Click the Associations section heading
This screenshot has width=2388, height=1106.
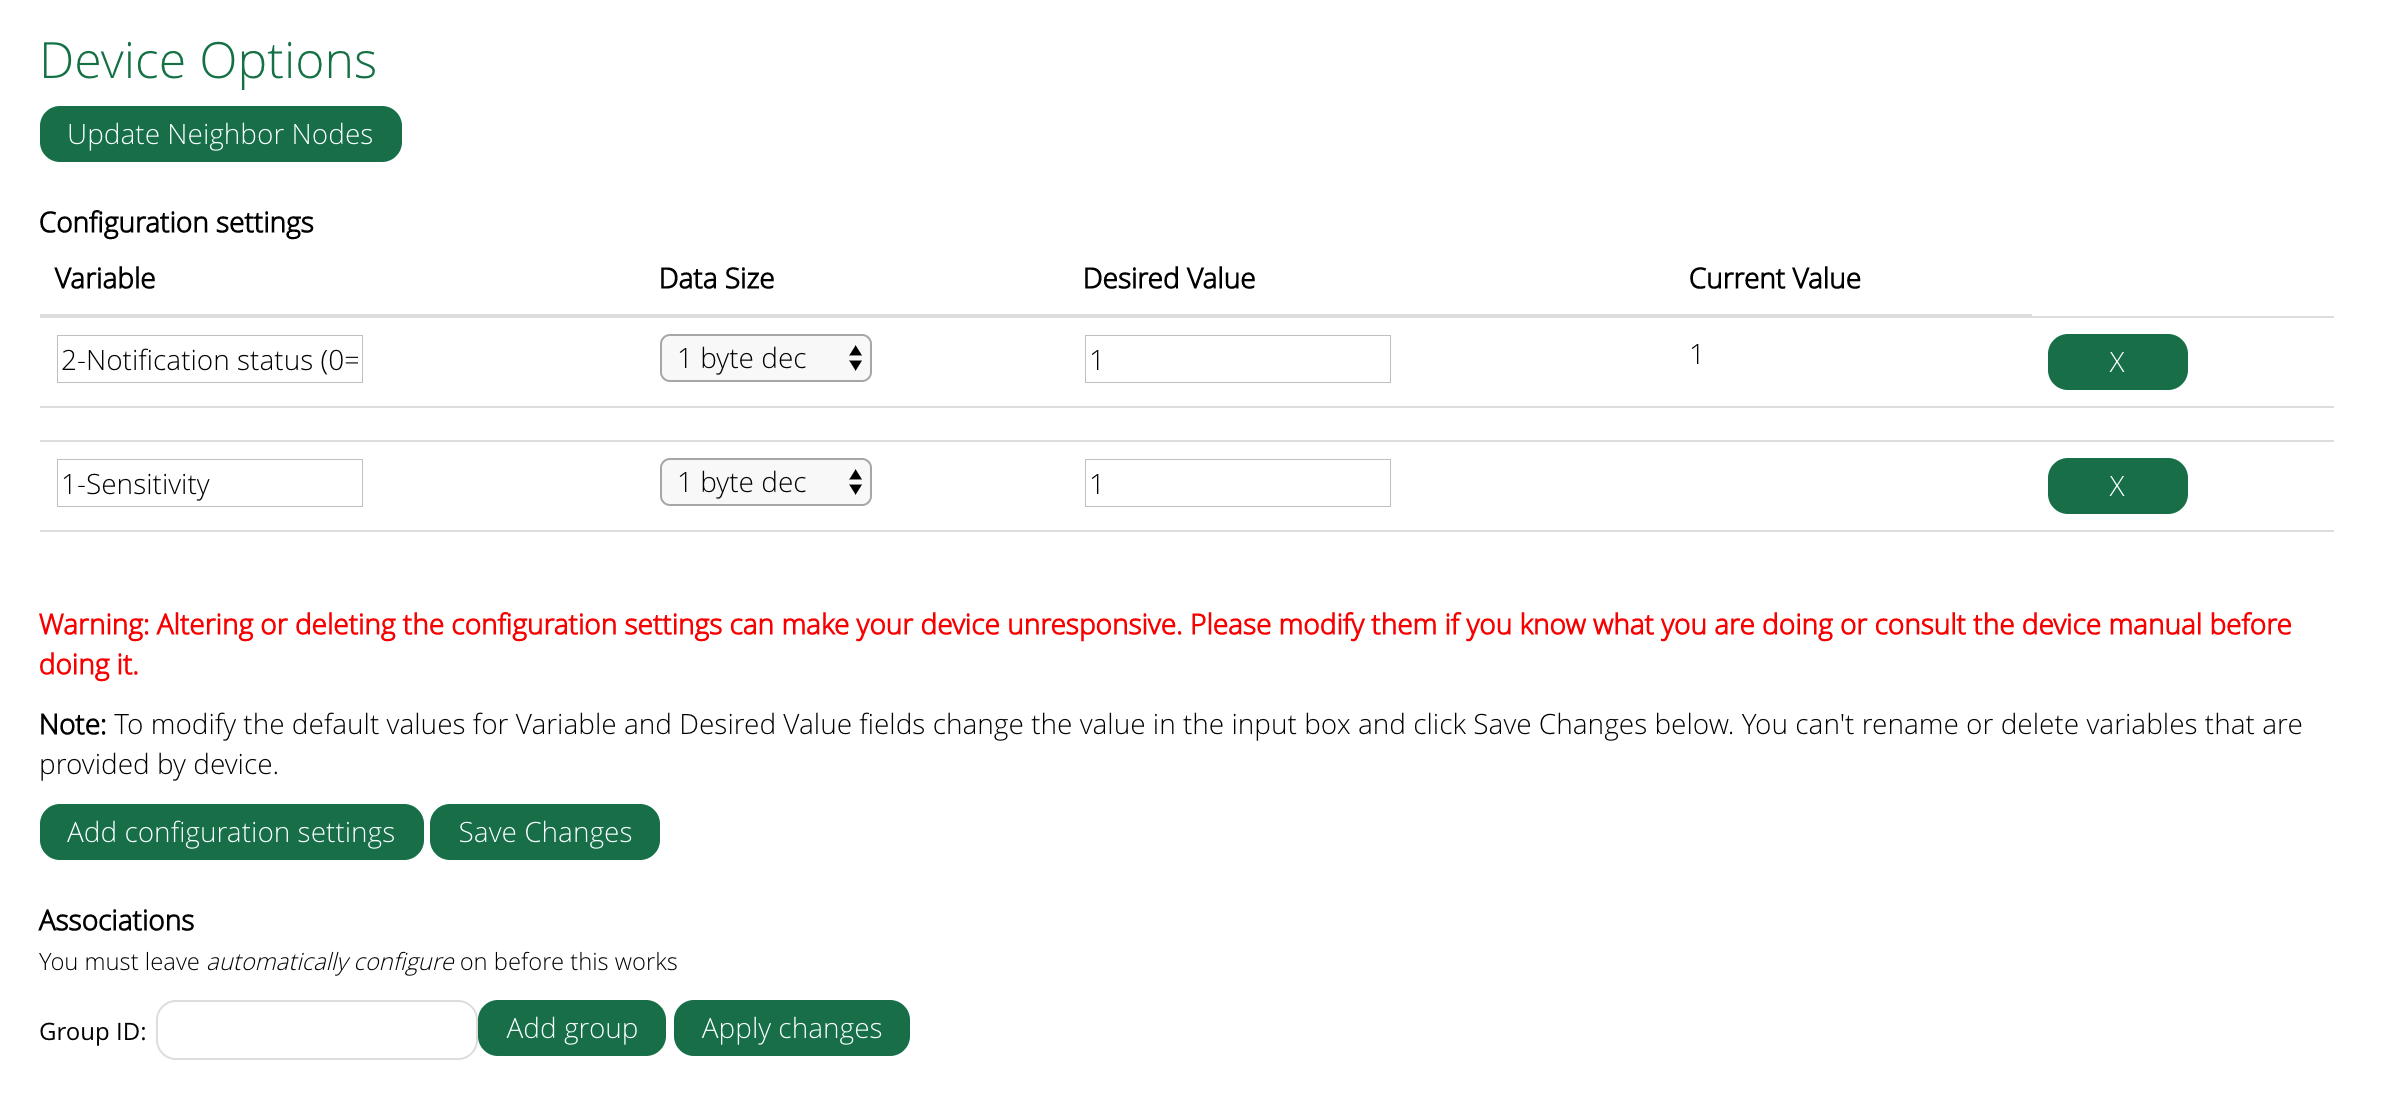coord(116,921)
